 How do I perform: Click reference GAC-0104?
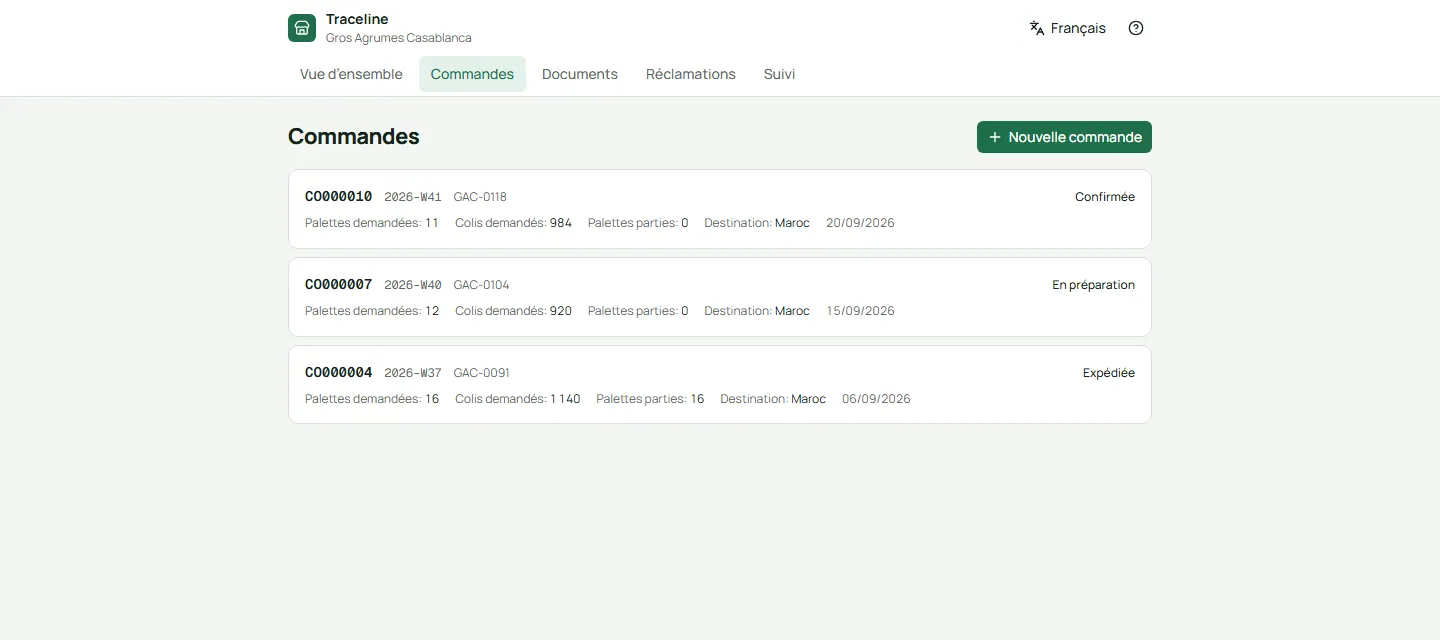click(482, 285)
